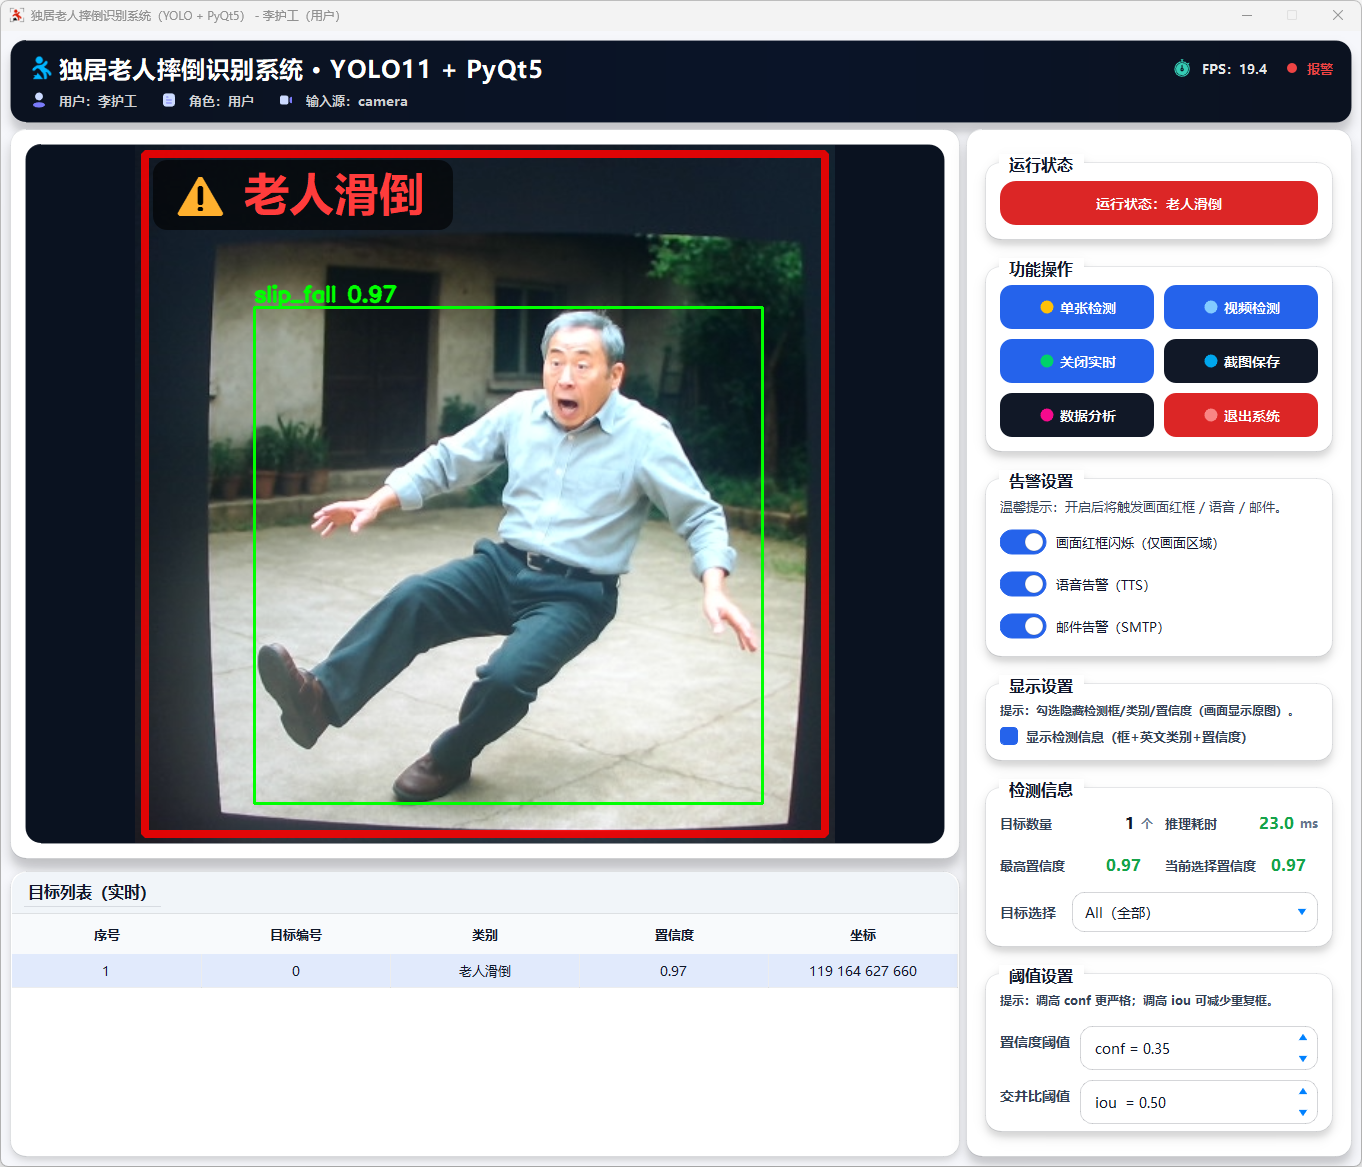Open the 目标选择 All (全部) dropdown
Screen dimensions: 1362x1167
1194,912
